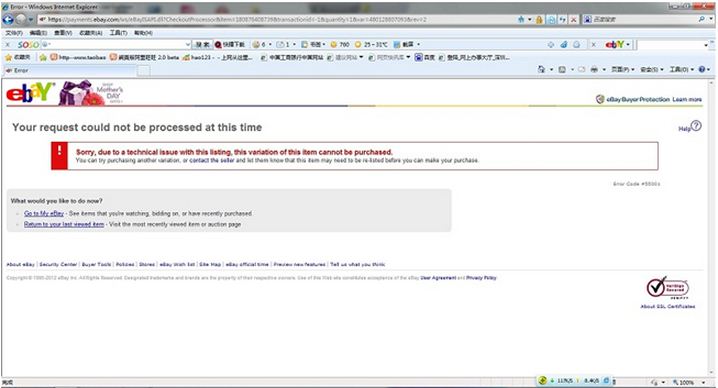718x388 pixels.
Task: Click the browser Forward arrow button
Action: point(21,20)
